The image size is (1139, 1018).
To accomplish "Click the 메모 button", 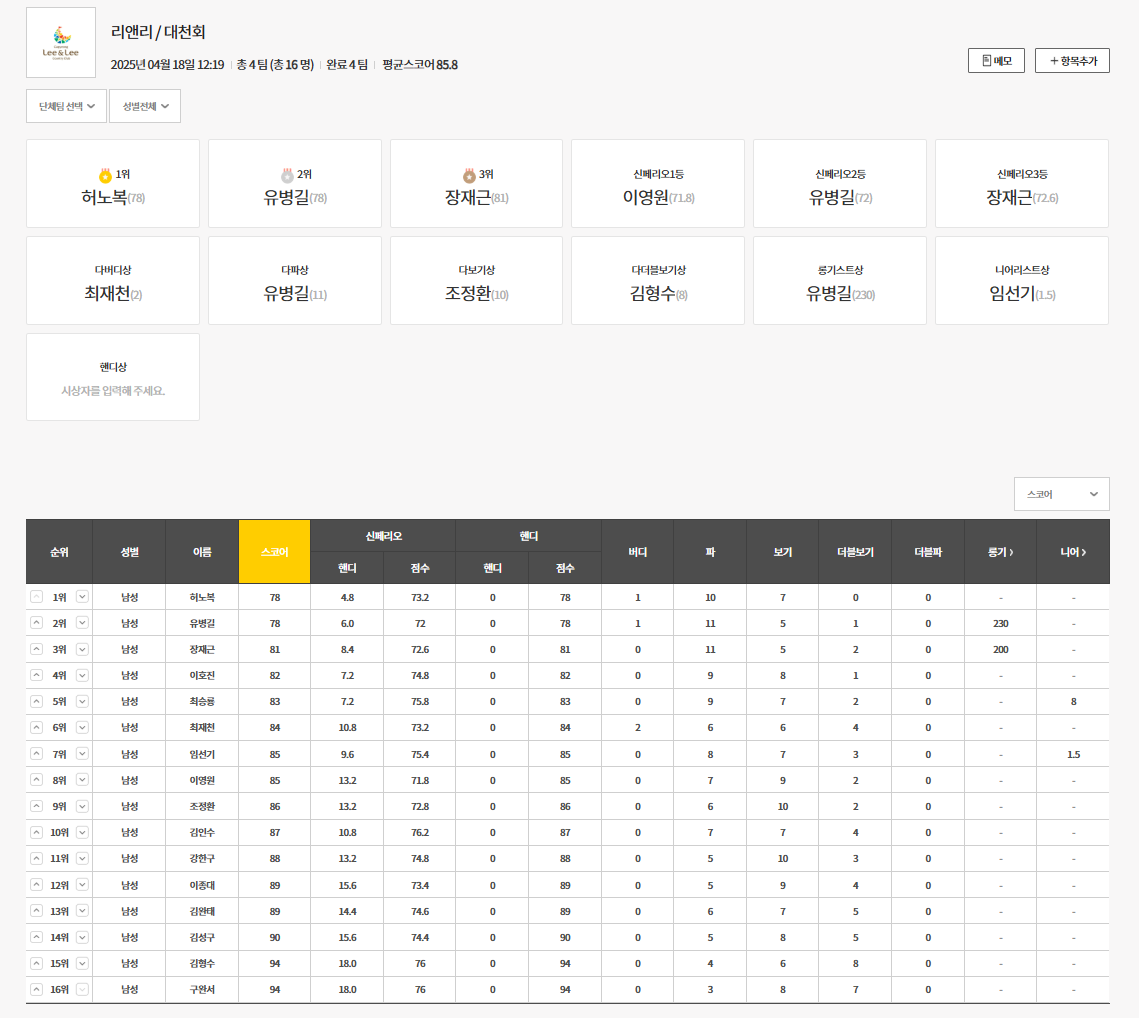I will click(x=996, y=61).
